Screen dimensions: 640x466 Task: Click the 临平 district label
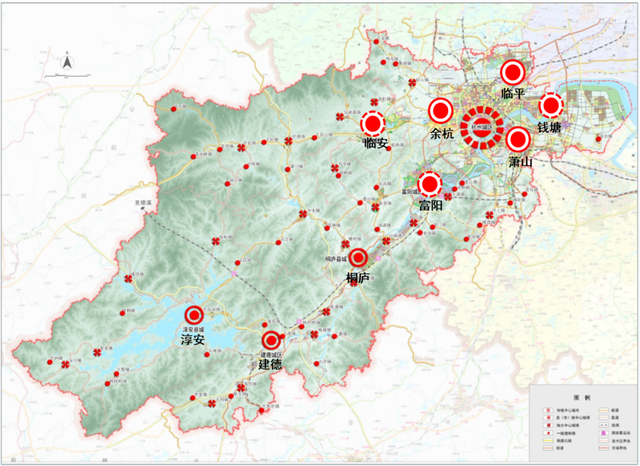point(513,93)
